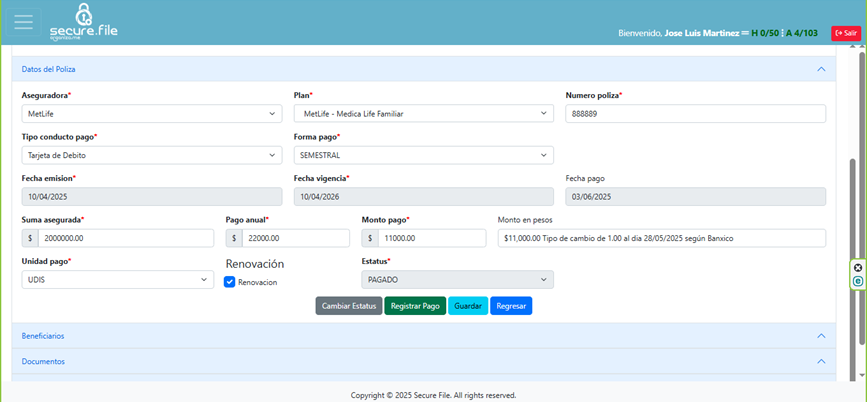The image size is (867, 402).
Task: Click the teal icon below the X icon
Action: (x=858, y=282)
